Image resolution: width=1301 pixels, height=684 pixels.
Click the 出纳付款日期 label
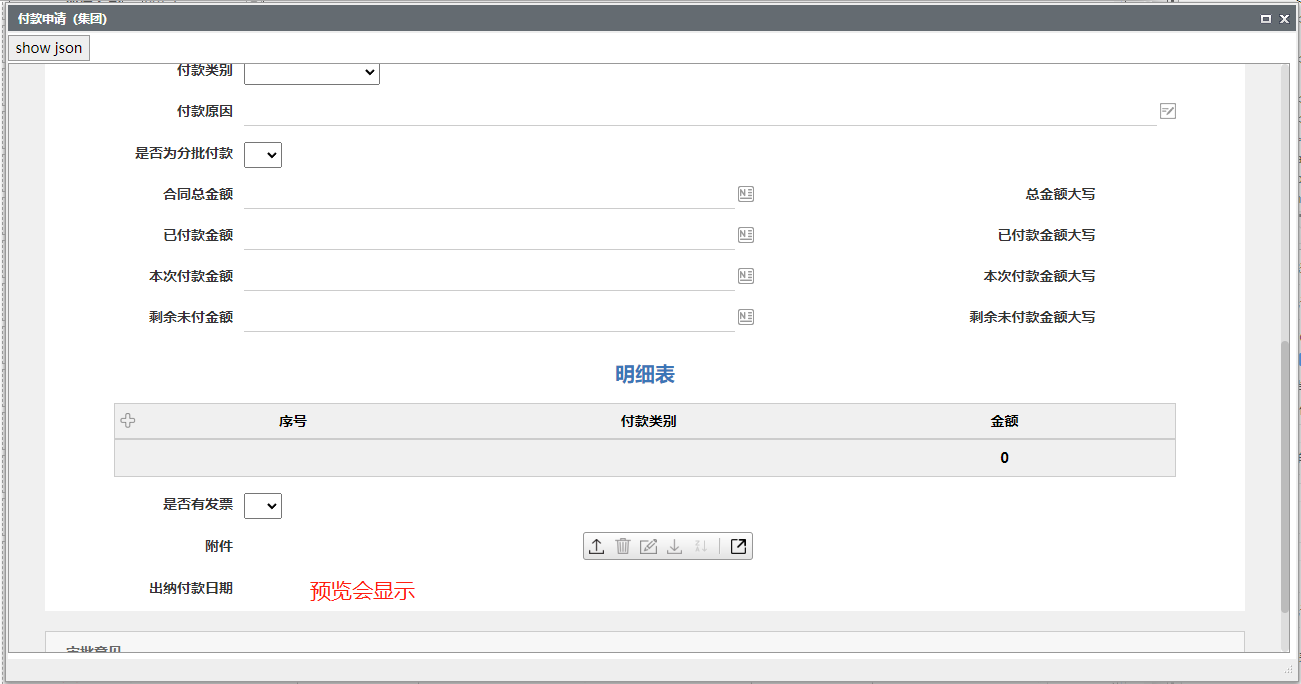click(191, 588)
